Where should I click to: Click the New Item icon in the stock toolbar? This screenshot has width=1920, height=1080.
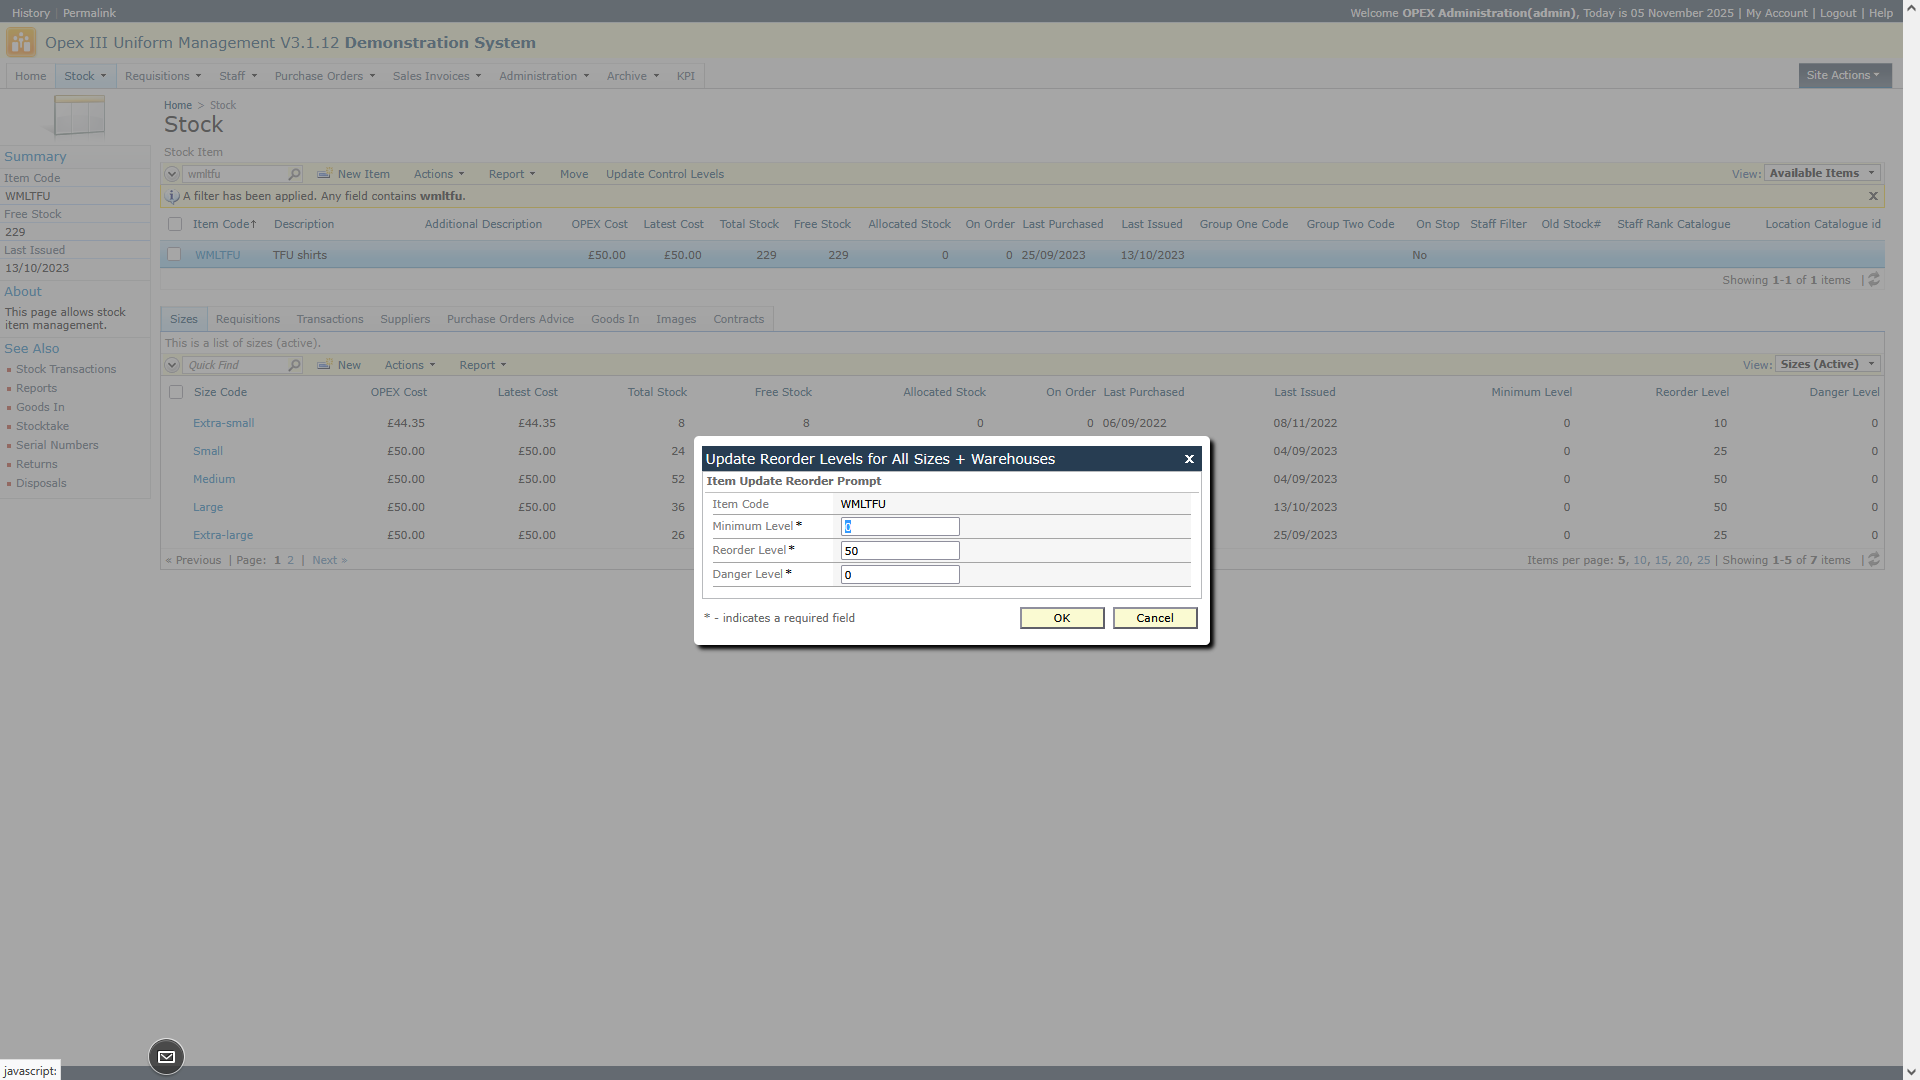coord(324,174)
